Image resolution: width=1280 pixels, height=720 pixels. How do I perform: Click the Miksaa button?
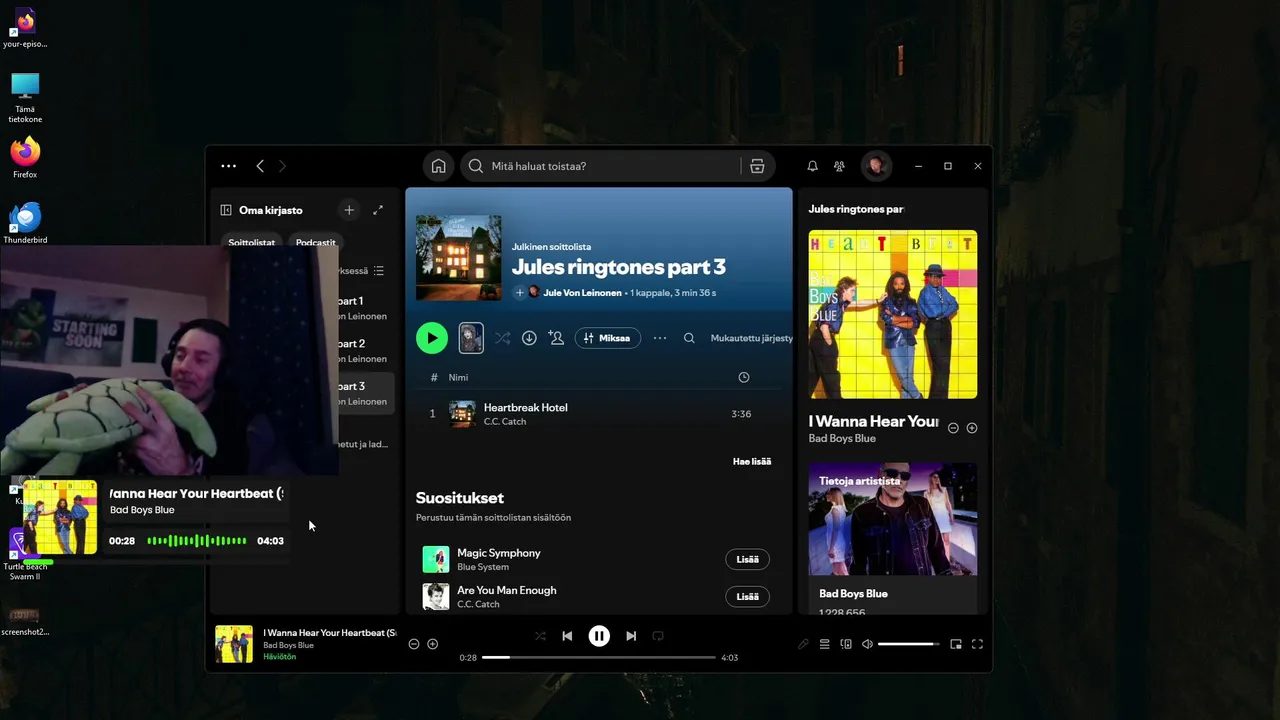(x=608, y=338)
